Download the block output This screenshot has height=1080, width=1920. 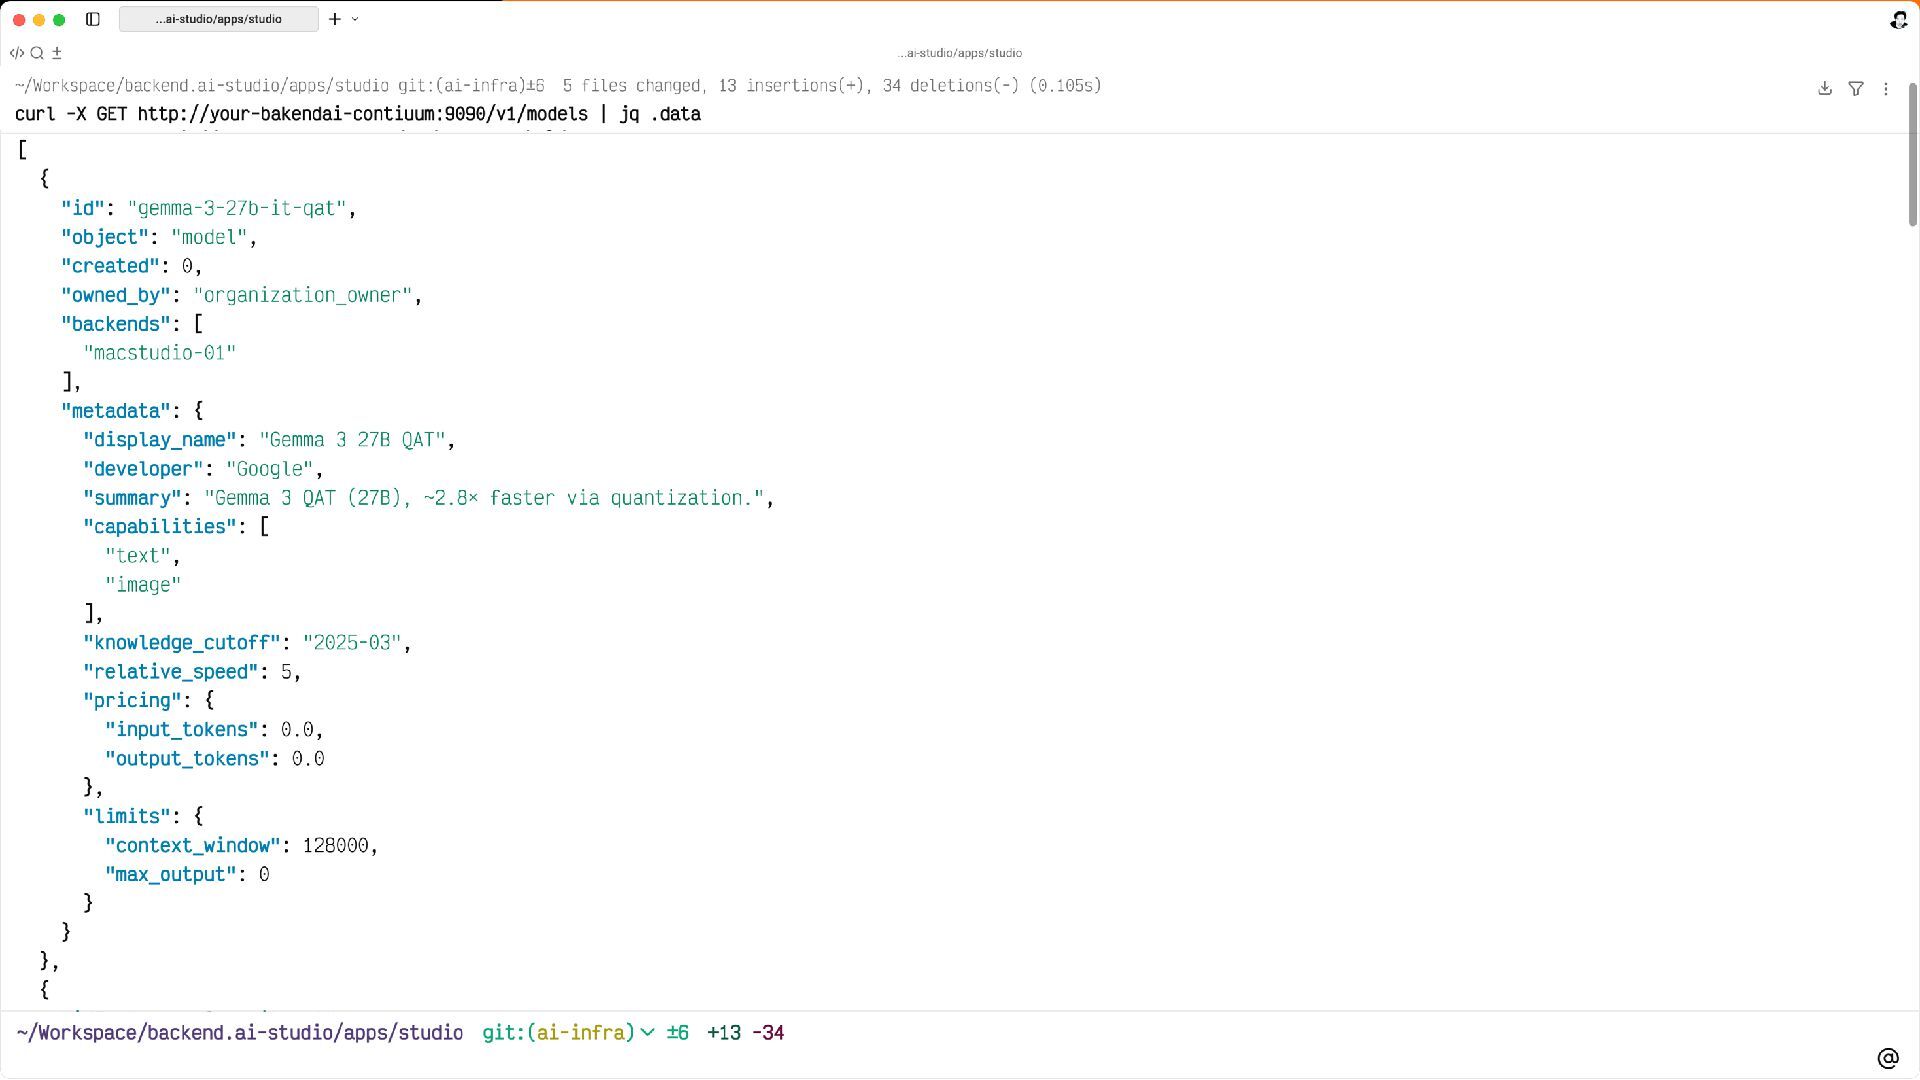(1825, 88)
